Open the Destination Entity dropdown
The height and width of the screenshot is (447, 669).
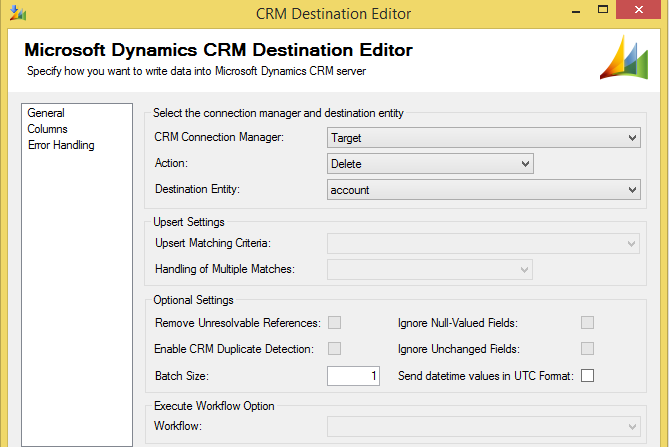coord(483,189)
